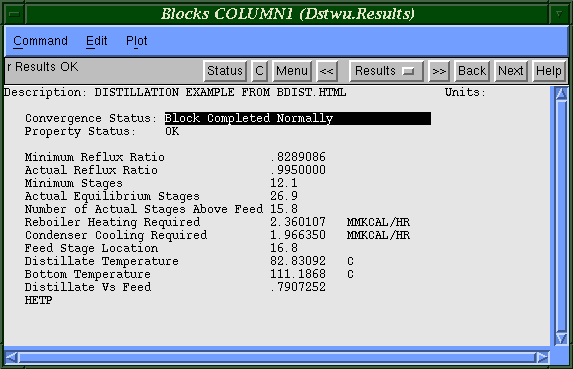573x369 pixels.
Task: Click the vertical scrollbar down arrow
Action: [561, 338]
